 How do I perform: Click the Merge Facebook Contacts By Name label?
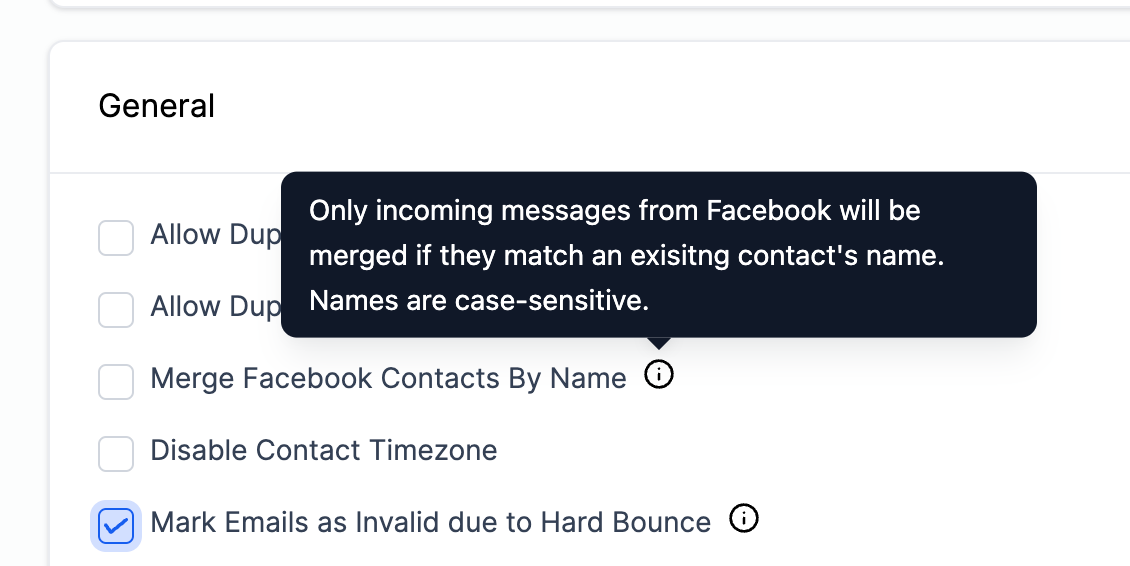pos(388,379)
